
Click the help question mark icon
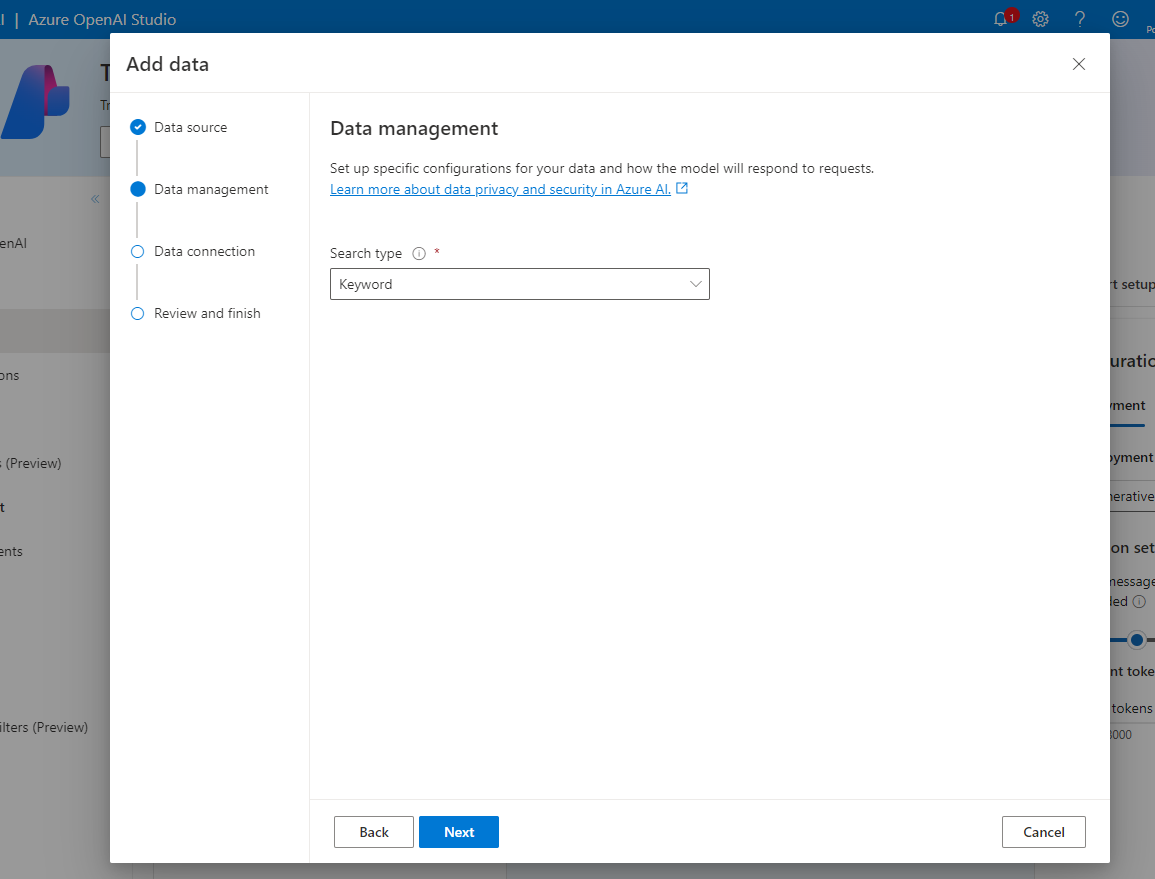click(1079, 19)
